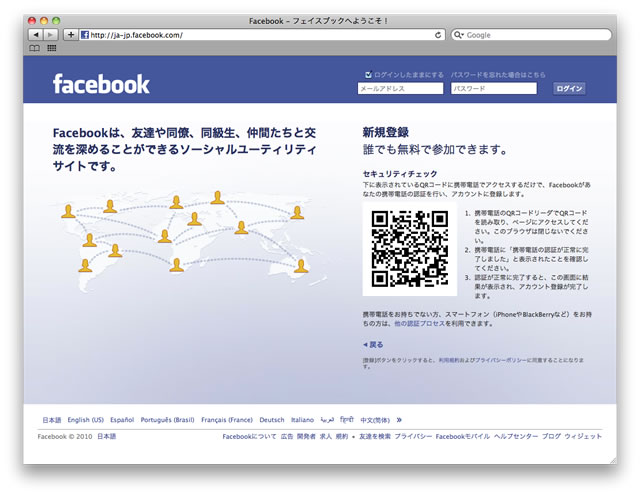Add bookmark with the plus button

[x=71, y=35]
